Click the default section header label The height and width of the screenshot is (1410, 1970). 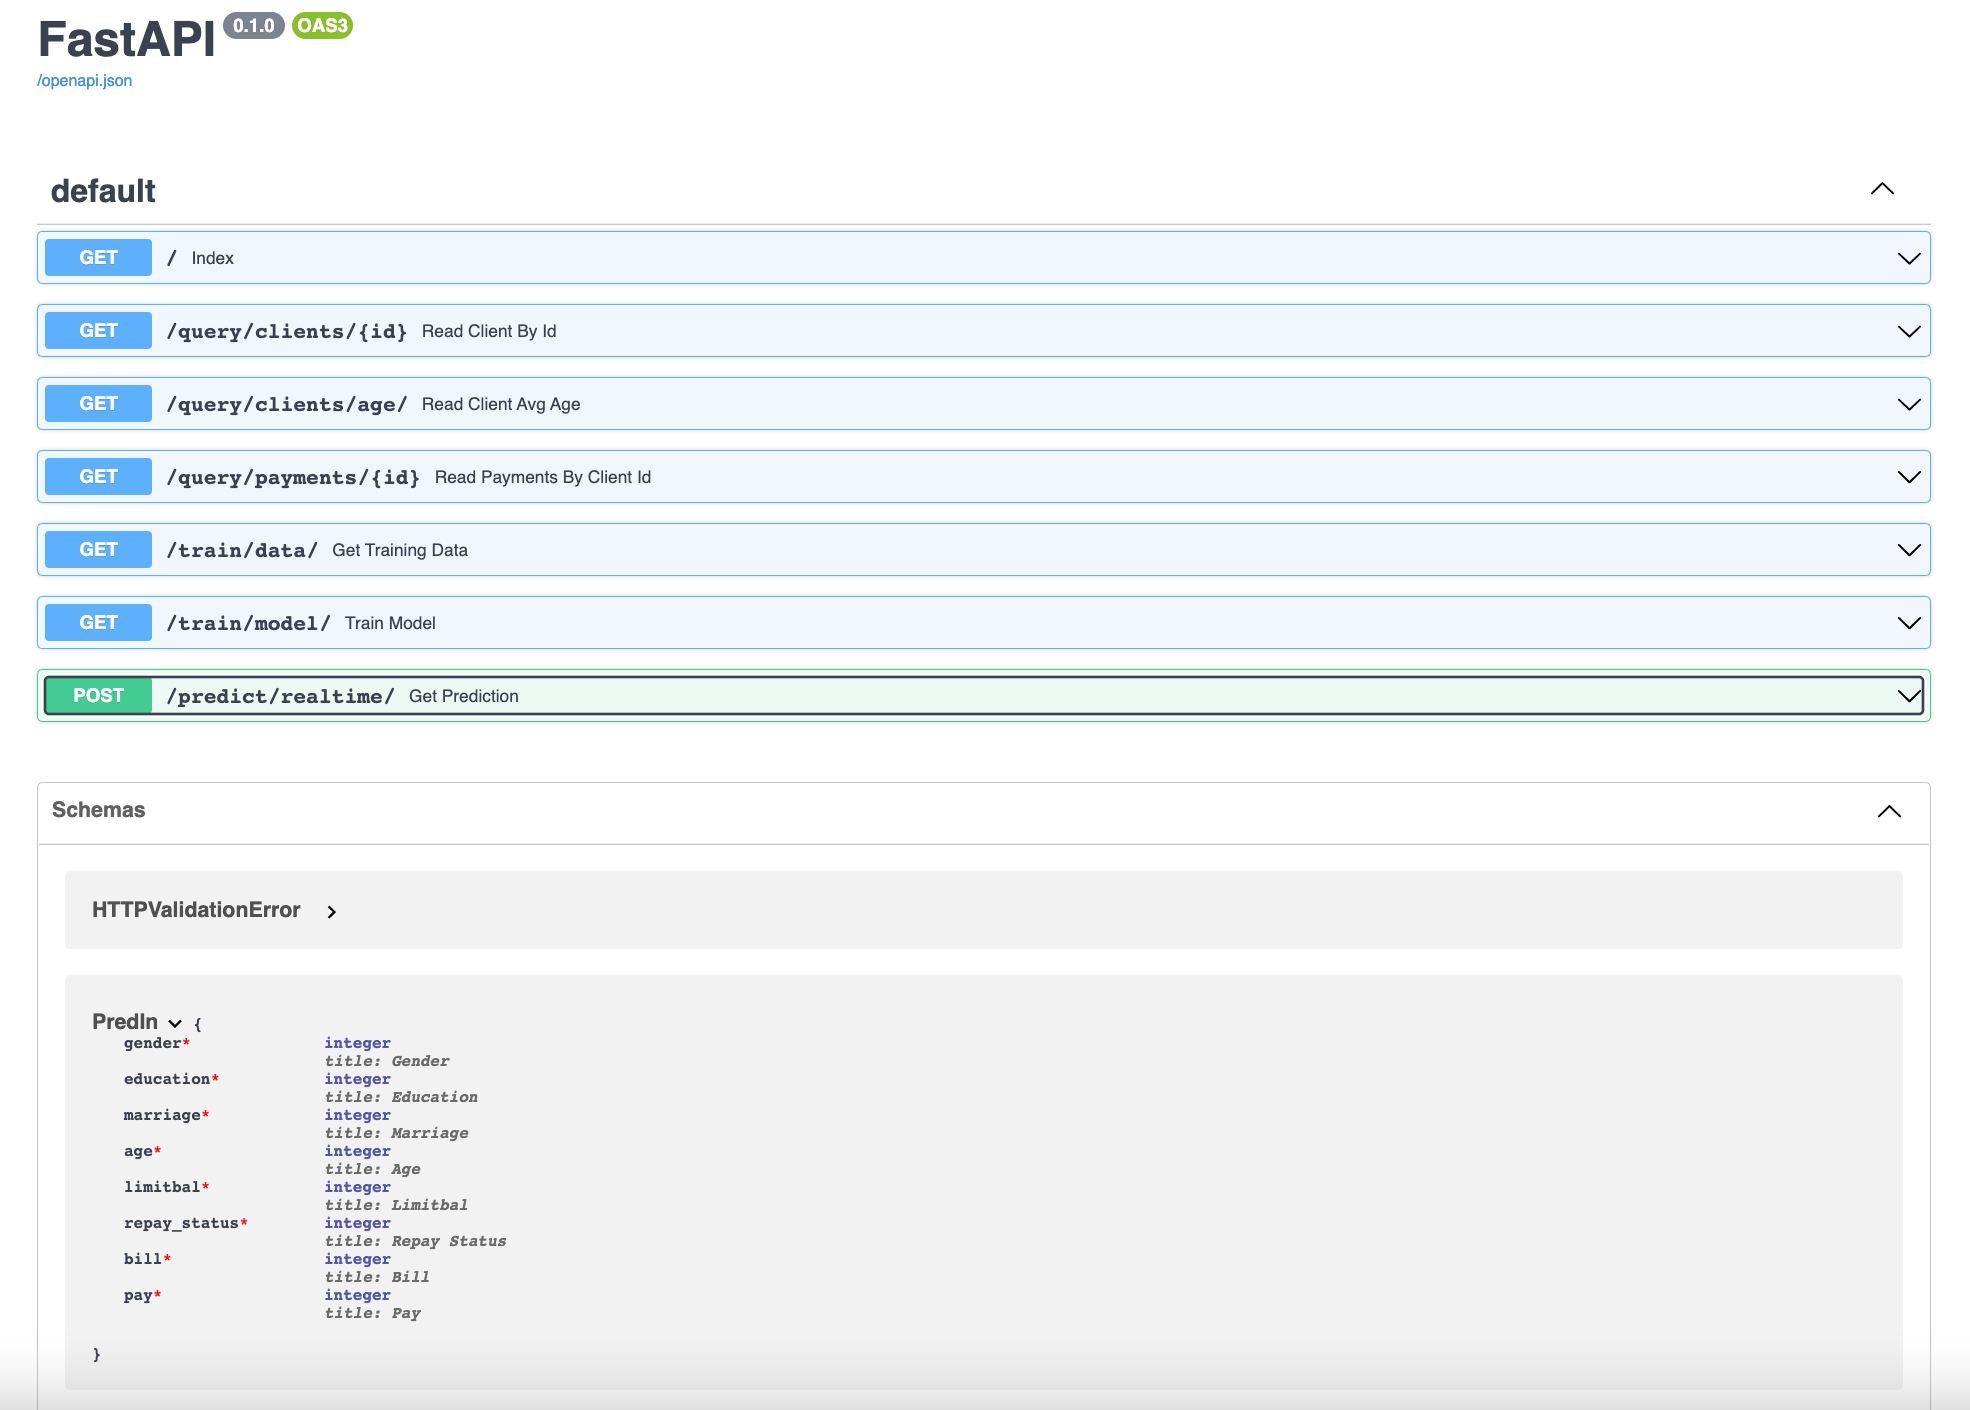(x=103, y=190)
